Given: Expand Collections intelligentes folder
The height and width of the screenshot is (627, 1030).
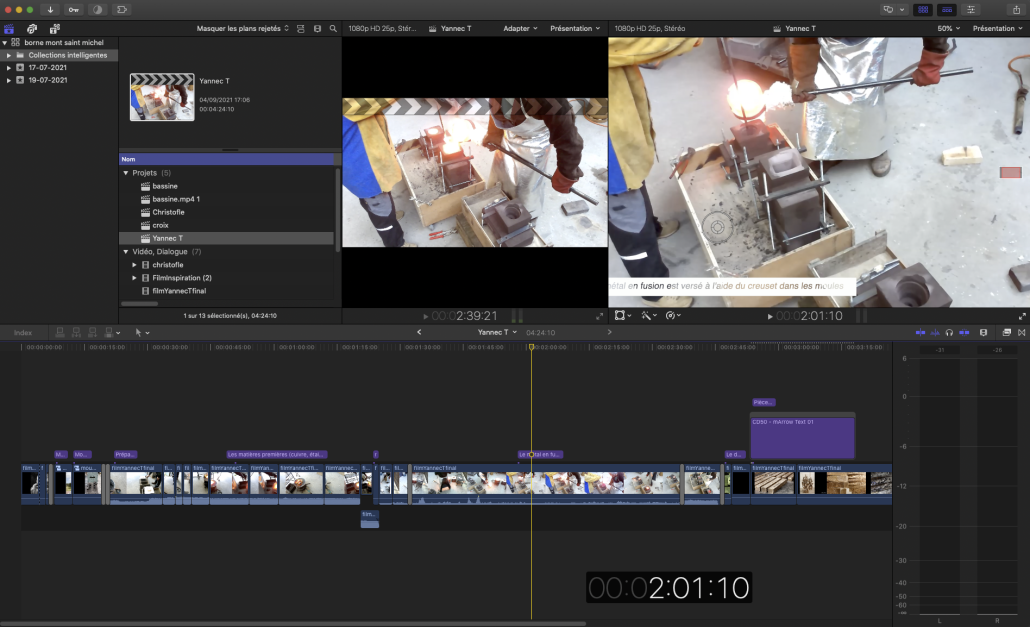Looking at the screenshot, I should (x=9, y=56).
